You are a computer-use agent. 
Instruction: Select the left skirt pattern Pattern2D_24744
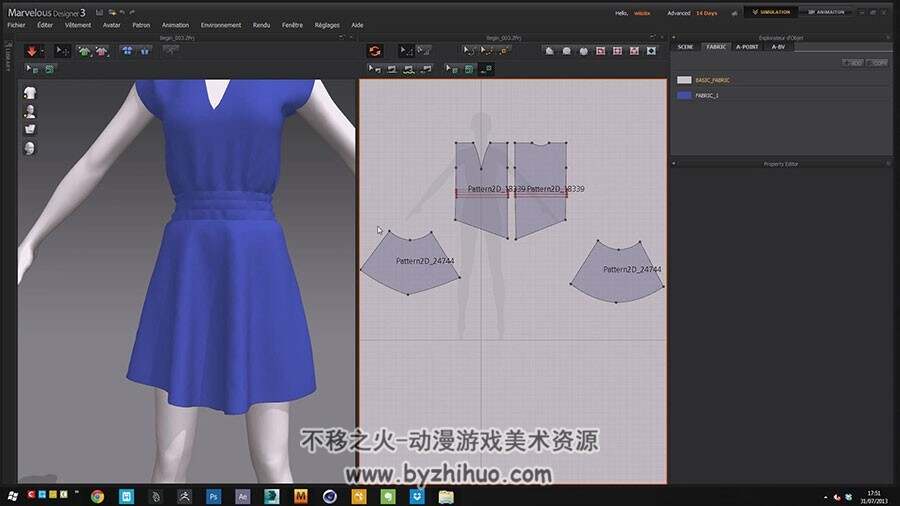tap(410, 263)
